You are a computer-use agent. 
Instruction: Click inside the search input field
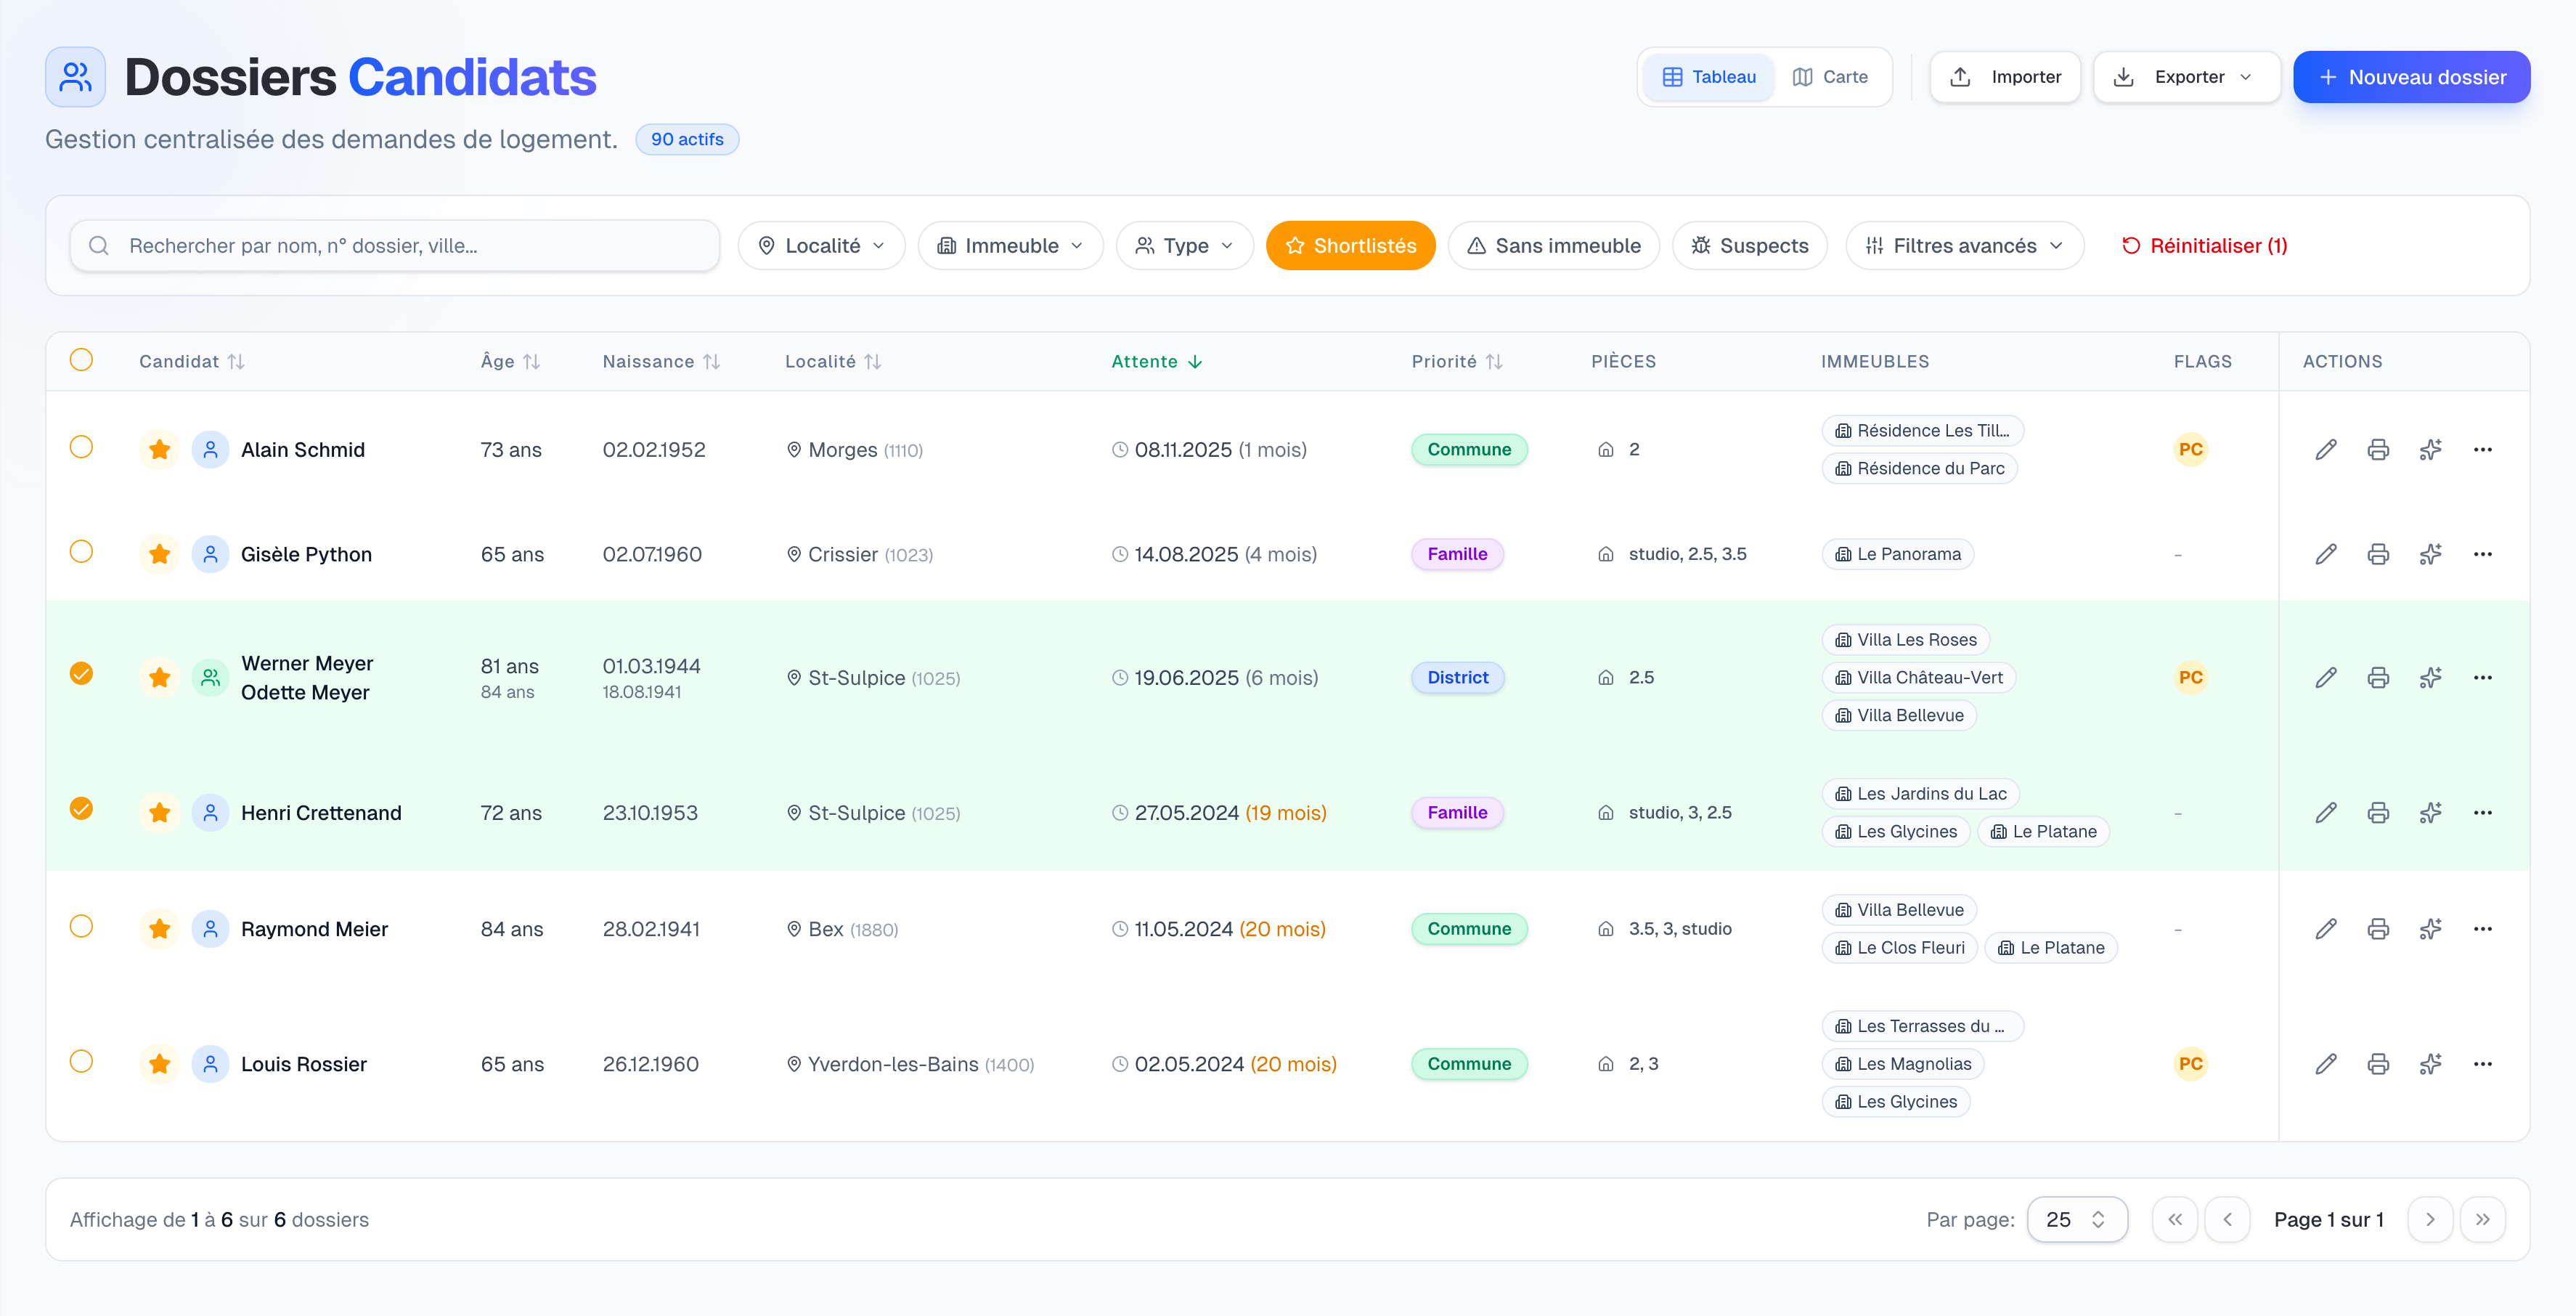(400, 245)
